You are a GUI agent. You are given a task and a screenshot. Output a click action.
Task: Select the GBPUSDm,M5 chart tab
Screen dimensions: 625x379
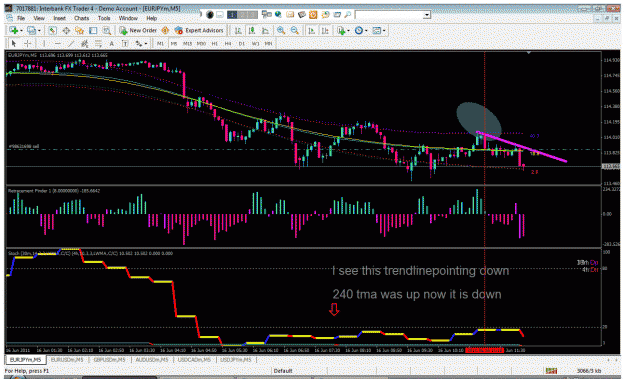109,359
